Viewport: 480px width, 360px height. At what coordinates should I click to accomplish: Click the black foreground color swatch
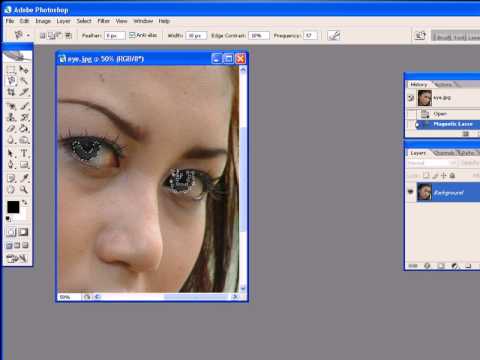pos(13,207)
